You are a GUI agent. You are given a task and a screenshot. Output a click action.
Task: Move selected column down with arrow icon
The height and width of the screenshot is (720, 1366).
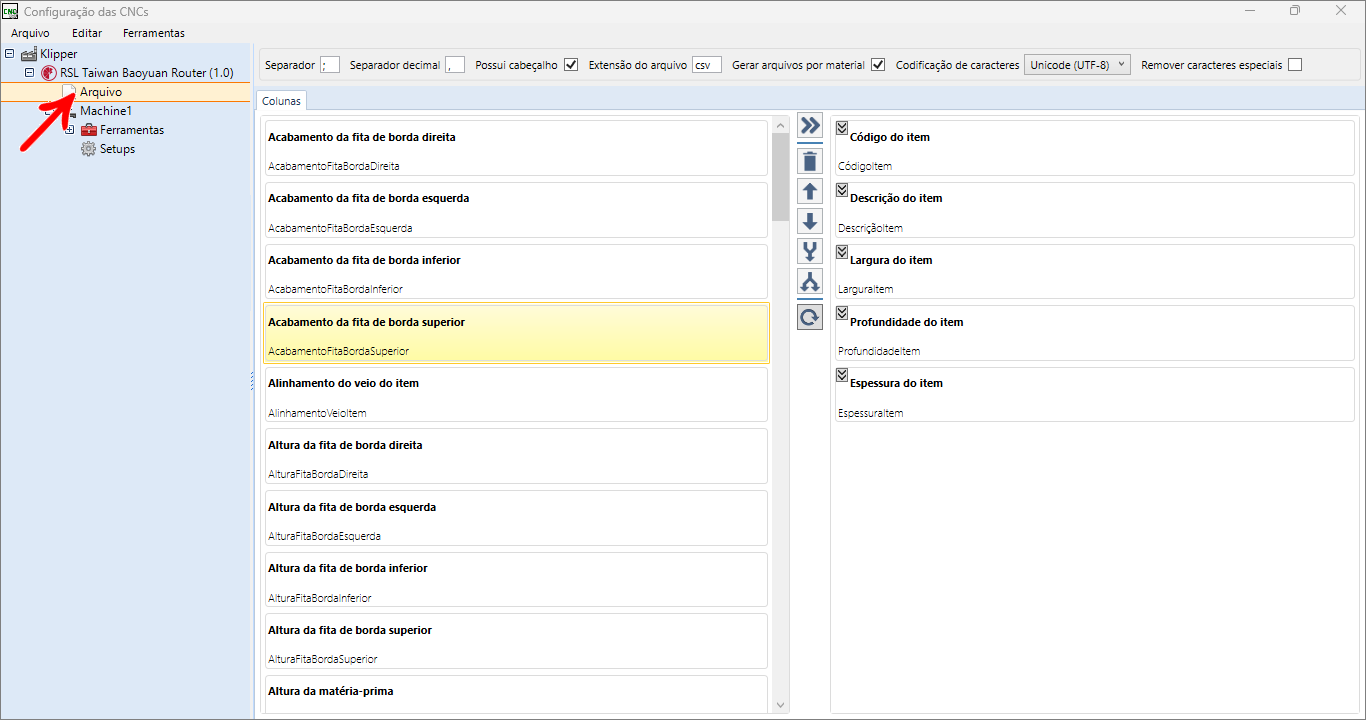(x=810, y=221)
